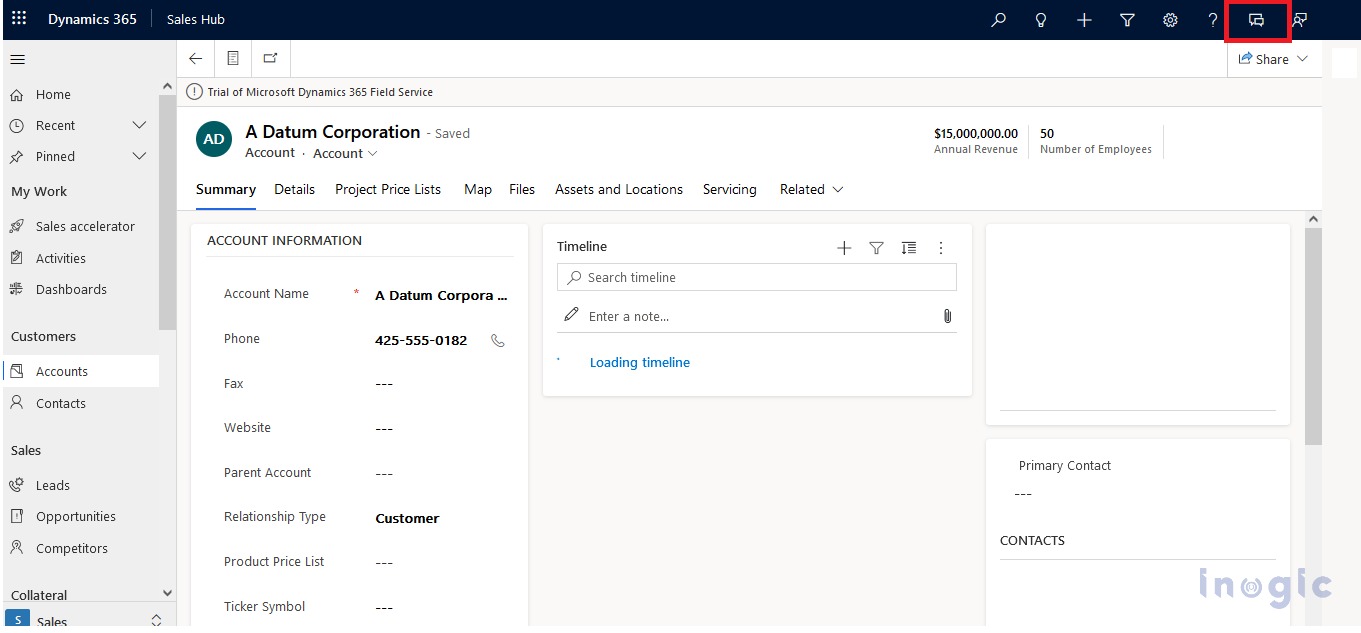Image resolution: width=1361 pixels, height=633 pixels.
Task: Open advanced find funnel icon in top bar
Action: pos(1127,20)
